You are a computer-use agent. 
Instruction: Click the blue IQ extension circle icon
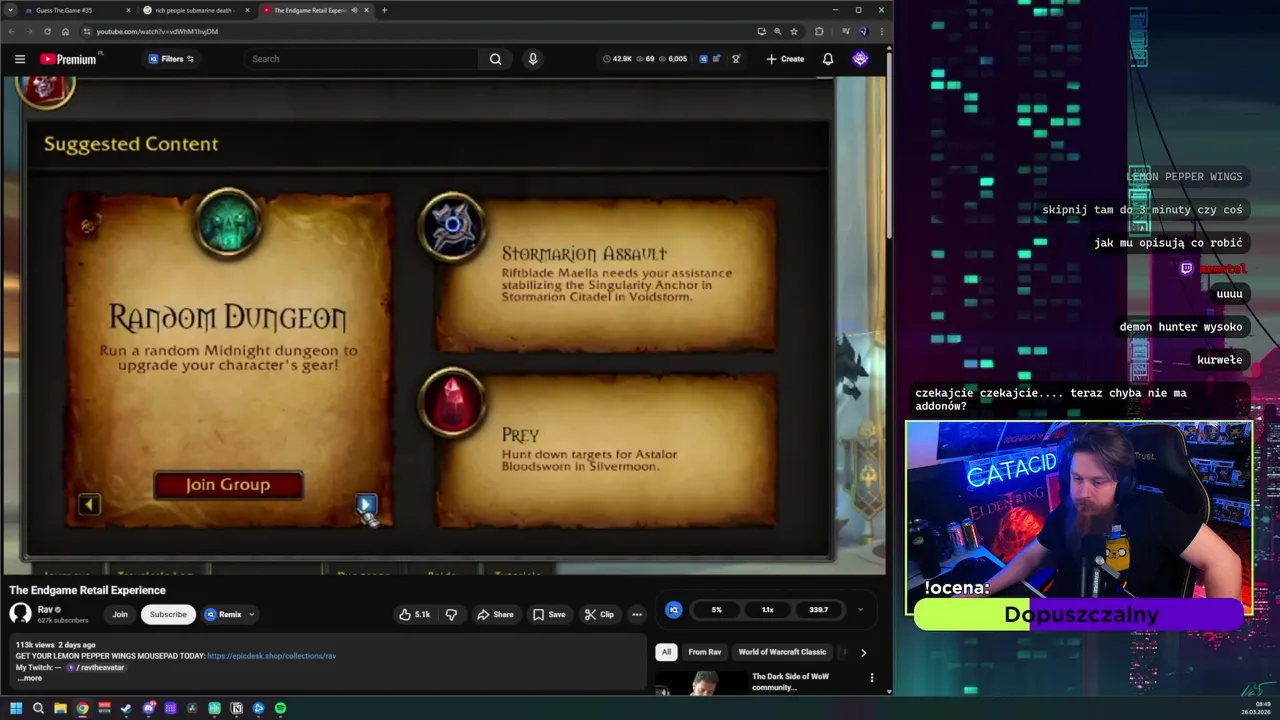[x=673, y=609]
